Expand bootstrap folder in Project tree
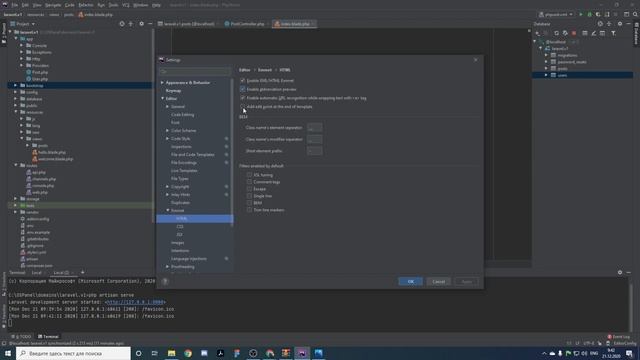 (x=16, y=86)
